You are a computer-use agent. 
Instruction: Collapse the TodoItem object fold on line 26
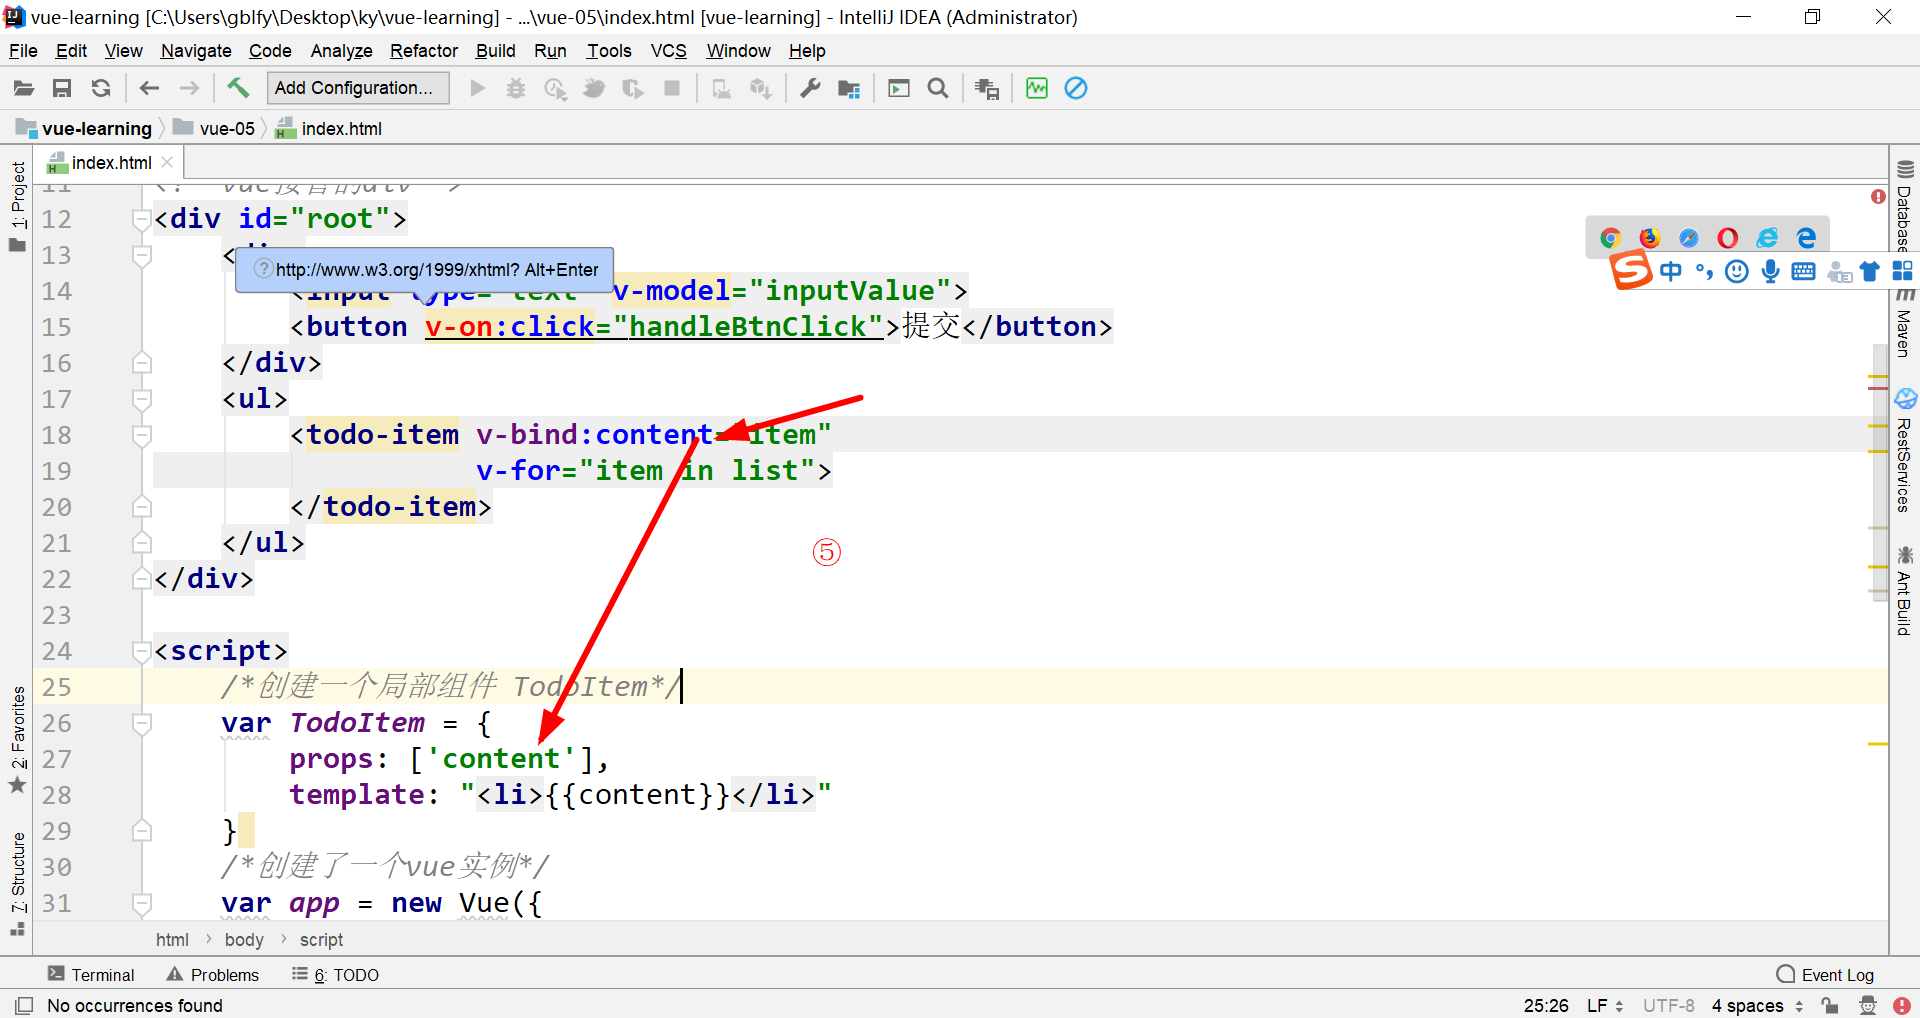(142, 723)
